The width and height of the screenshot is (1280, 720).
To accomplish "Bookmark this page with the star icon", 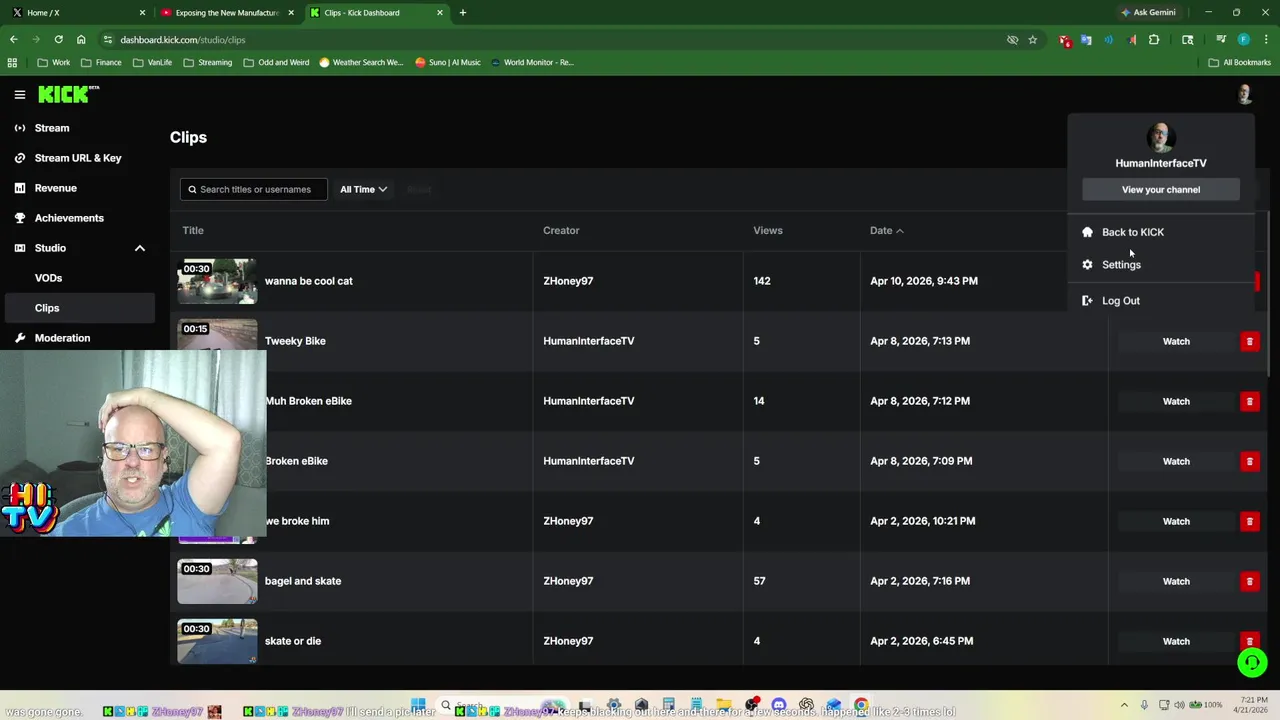I will pyautogui.click(x=1032, y=40).
